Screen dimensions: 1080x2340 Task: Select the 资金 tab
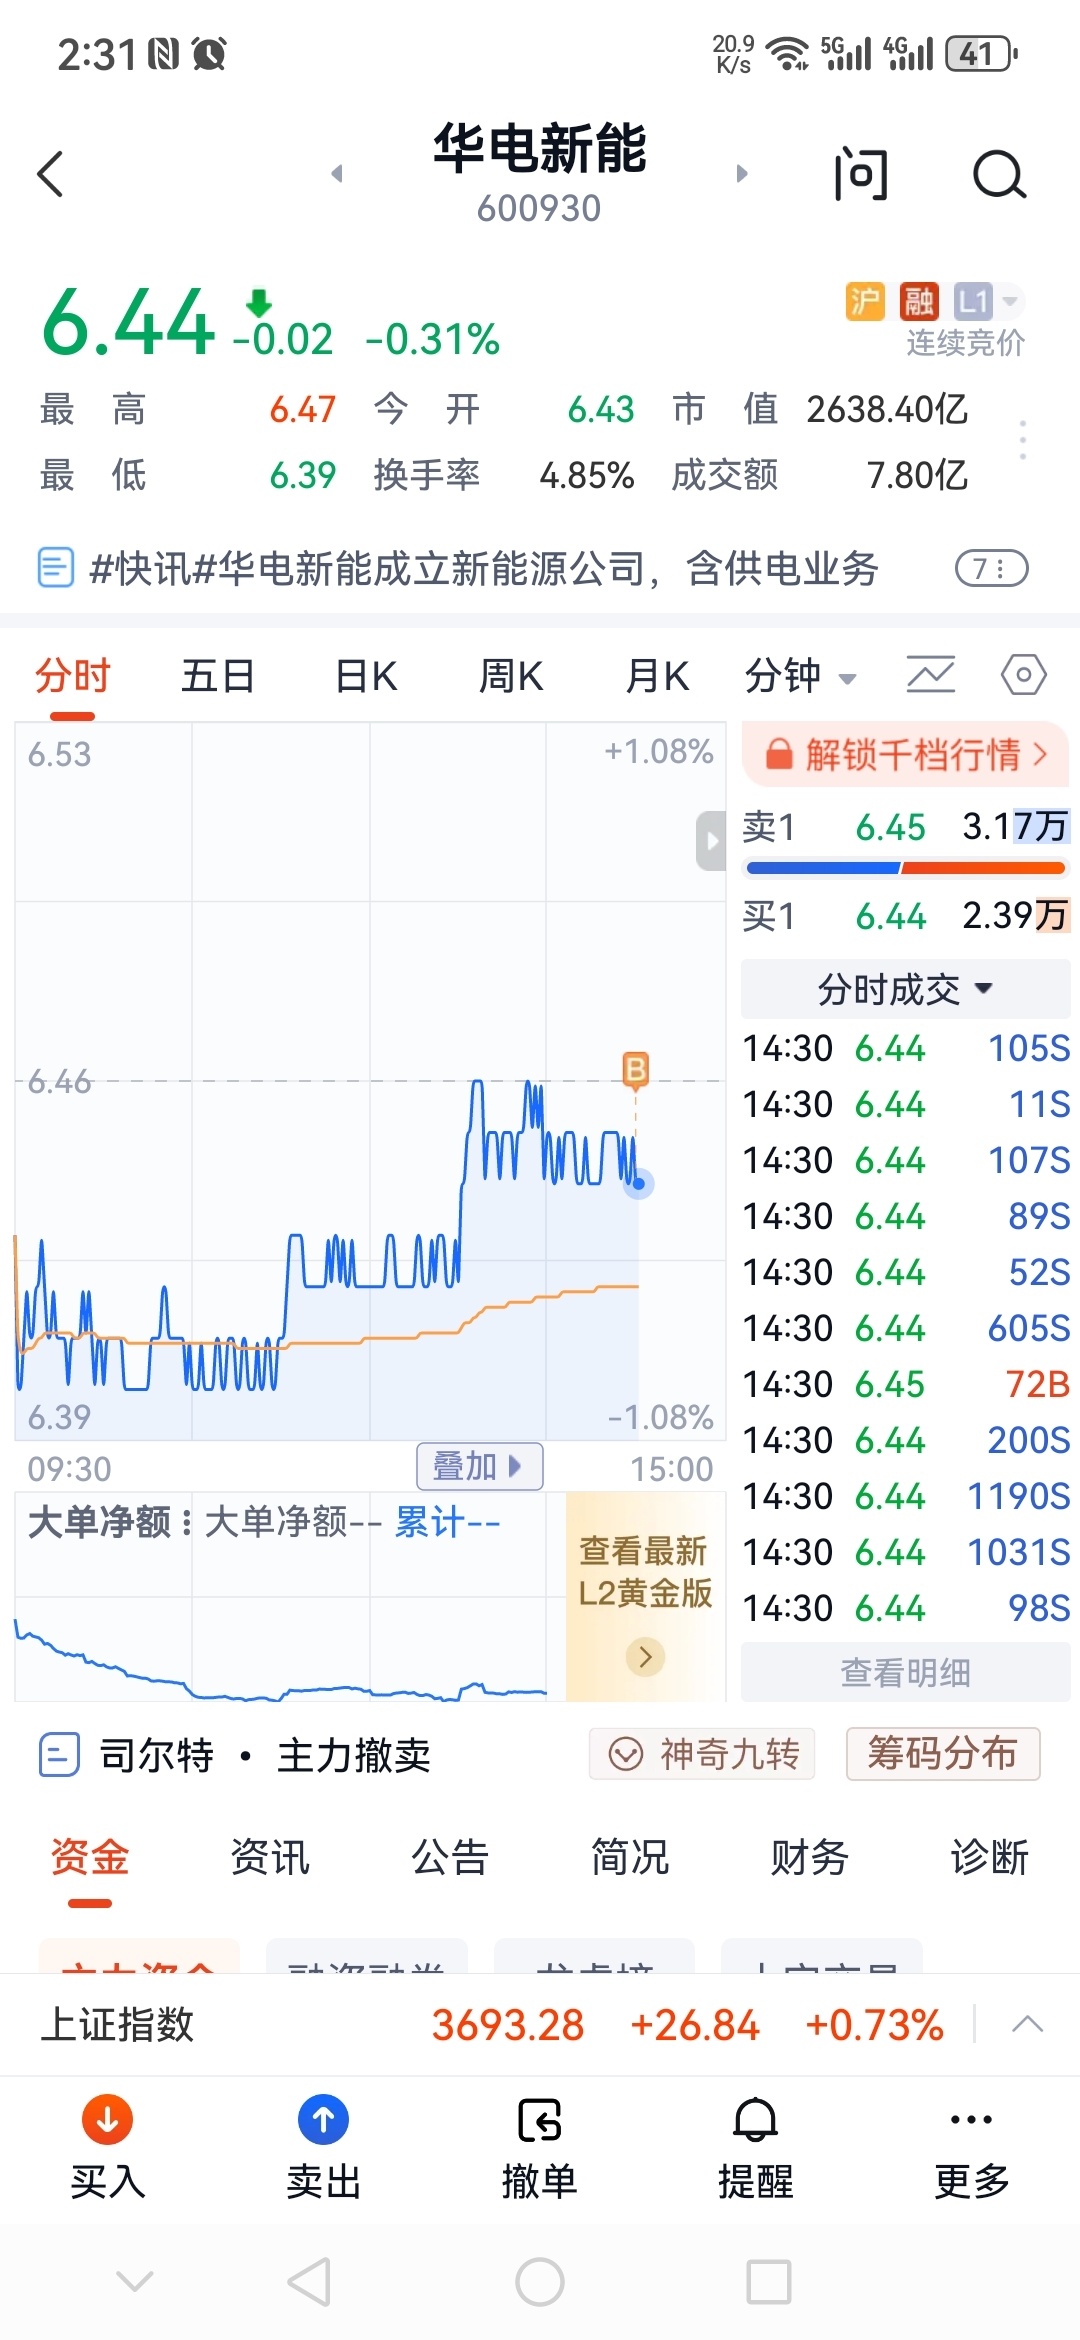[x=90, y=1858]
